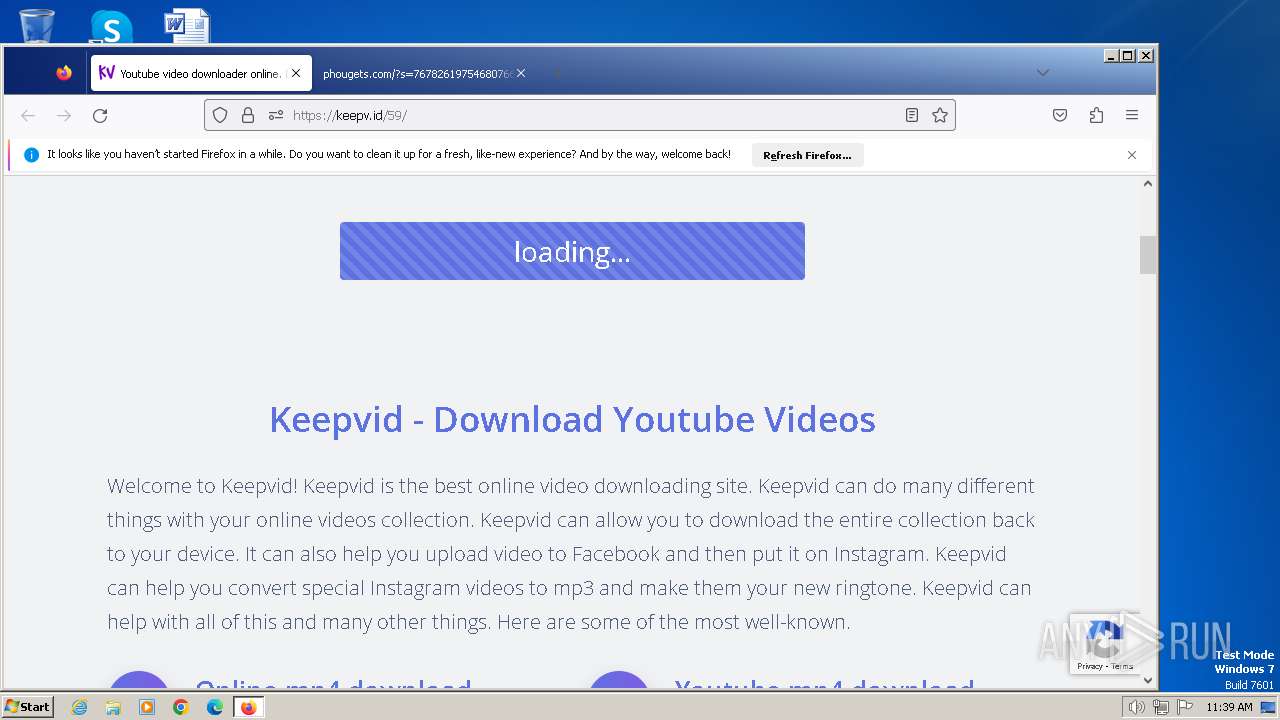1280x720 pixels.
Task: Open the list all tabs dropdown
Action: (1043, 72)
